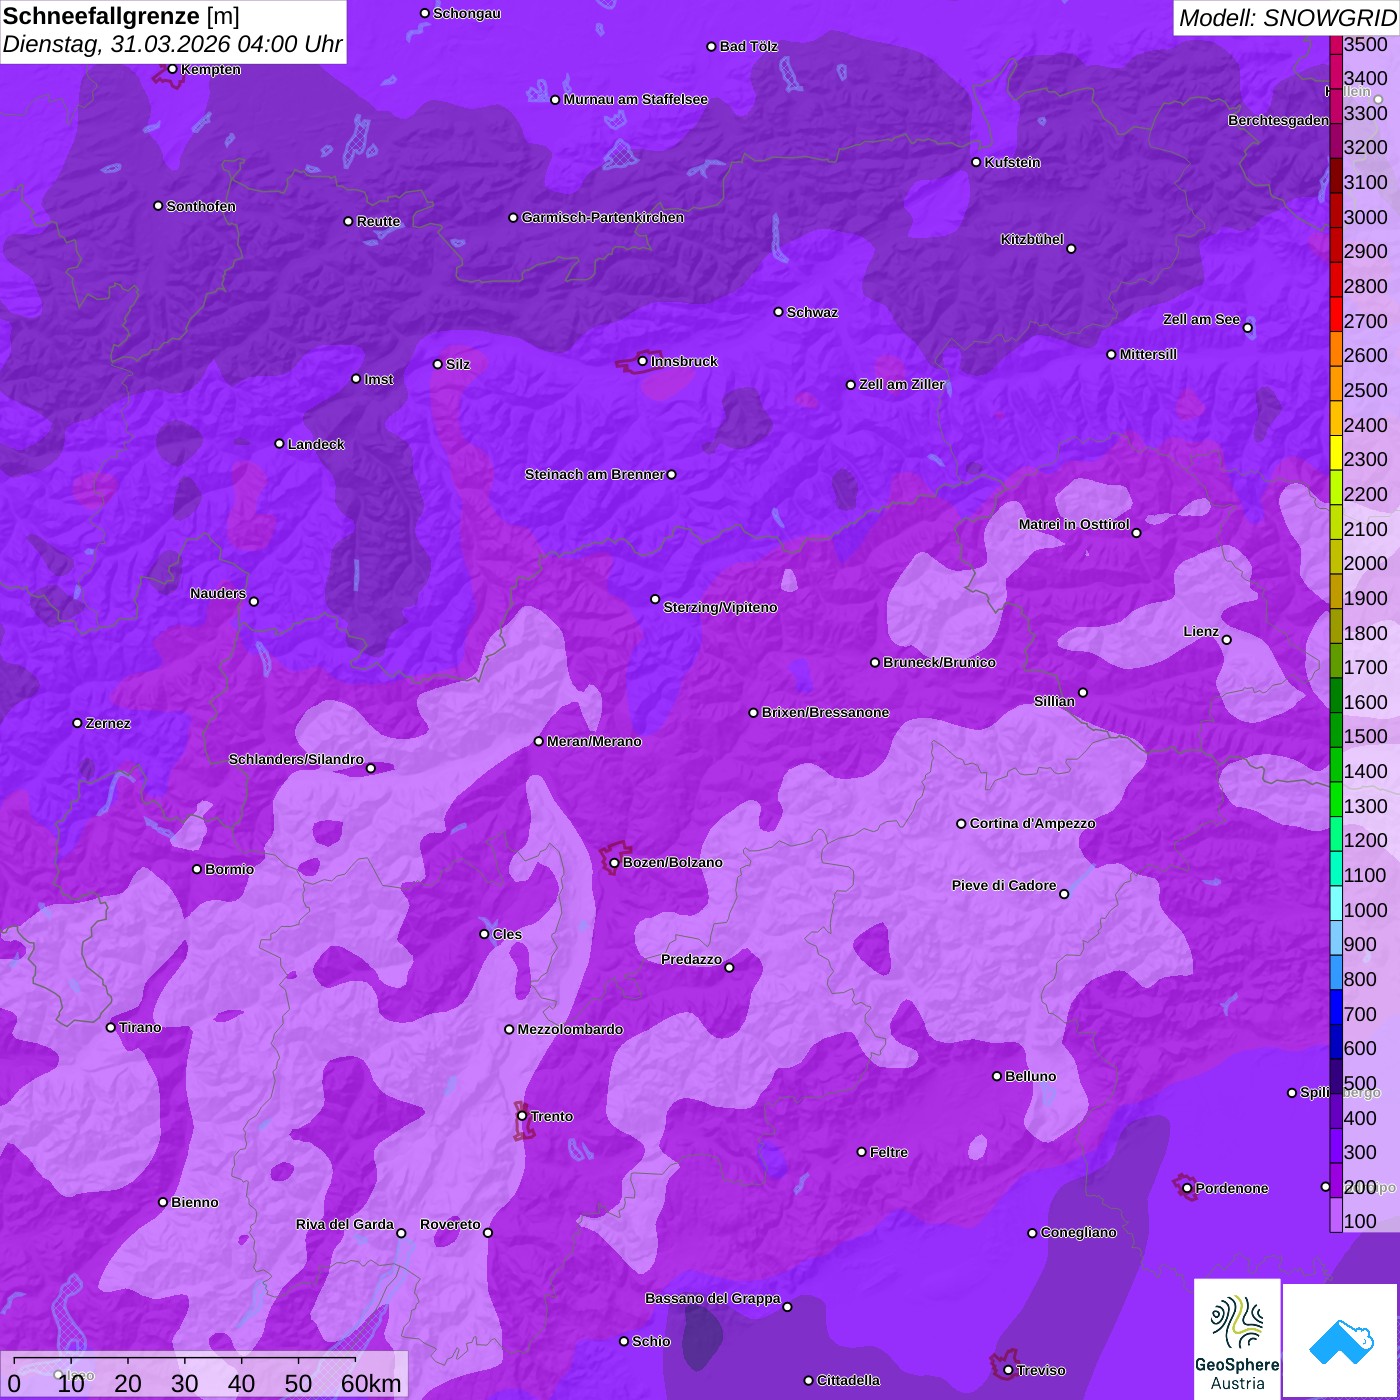Click the Modell: SNOWGRID label

click(x=1287, y=18)
